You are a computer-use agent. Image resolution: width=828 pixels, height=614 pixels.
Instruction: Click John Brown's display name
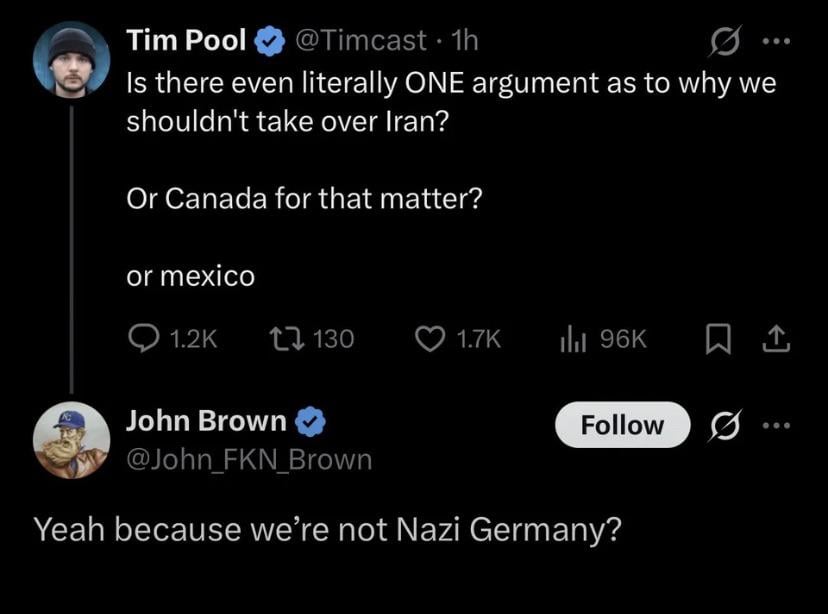coord(206,422)
